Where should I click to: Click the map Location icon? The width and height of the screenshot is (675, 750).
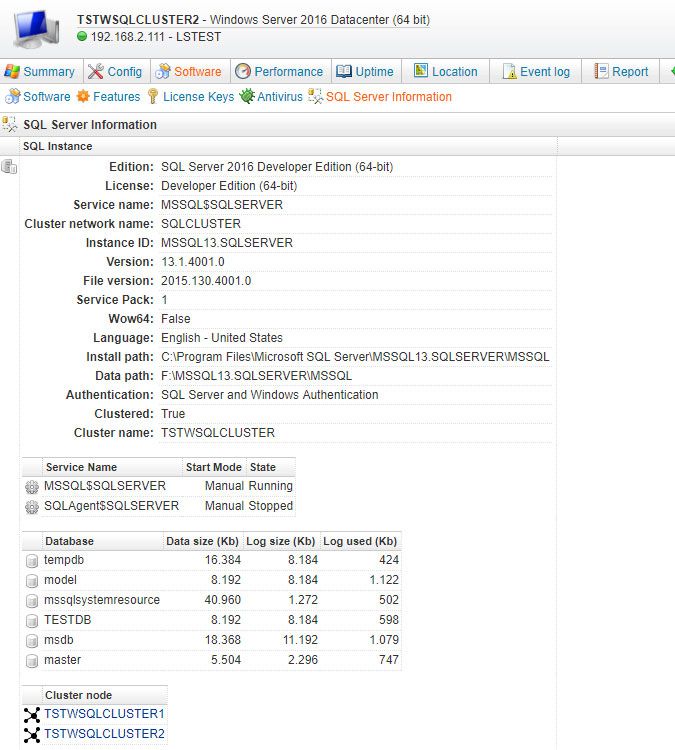point(420,70)
